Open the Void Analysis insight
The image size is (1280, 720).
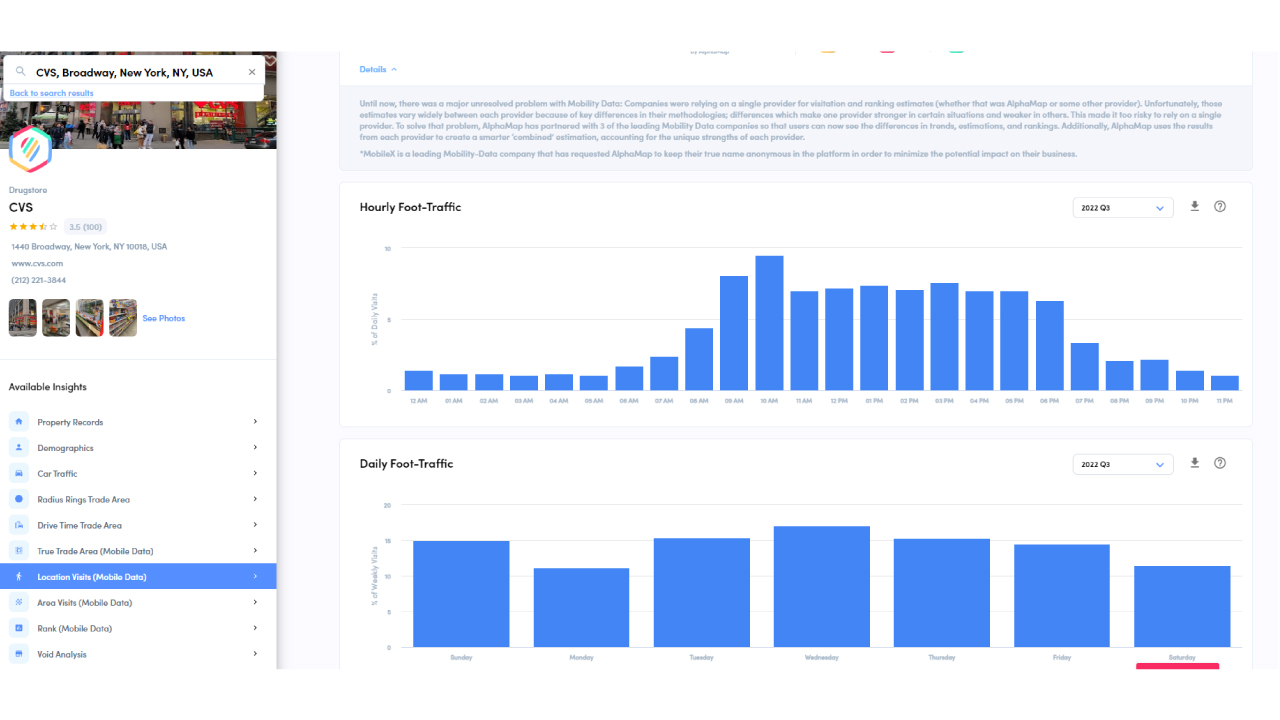(138, 654)
